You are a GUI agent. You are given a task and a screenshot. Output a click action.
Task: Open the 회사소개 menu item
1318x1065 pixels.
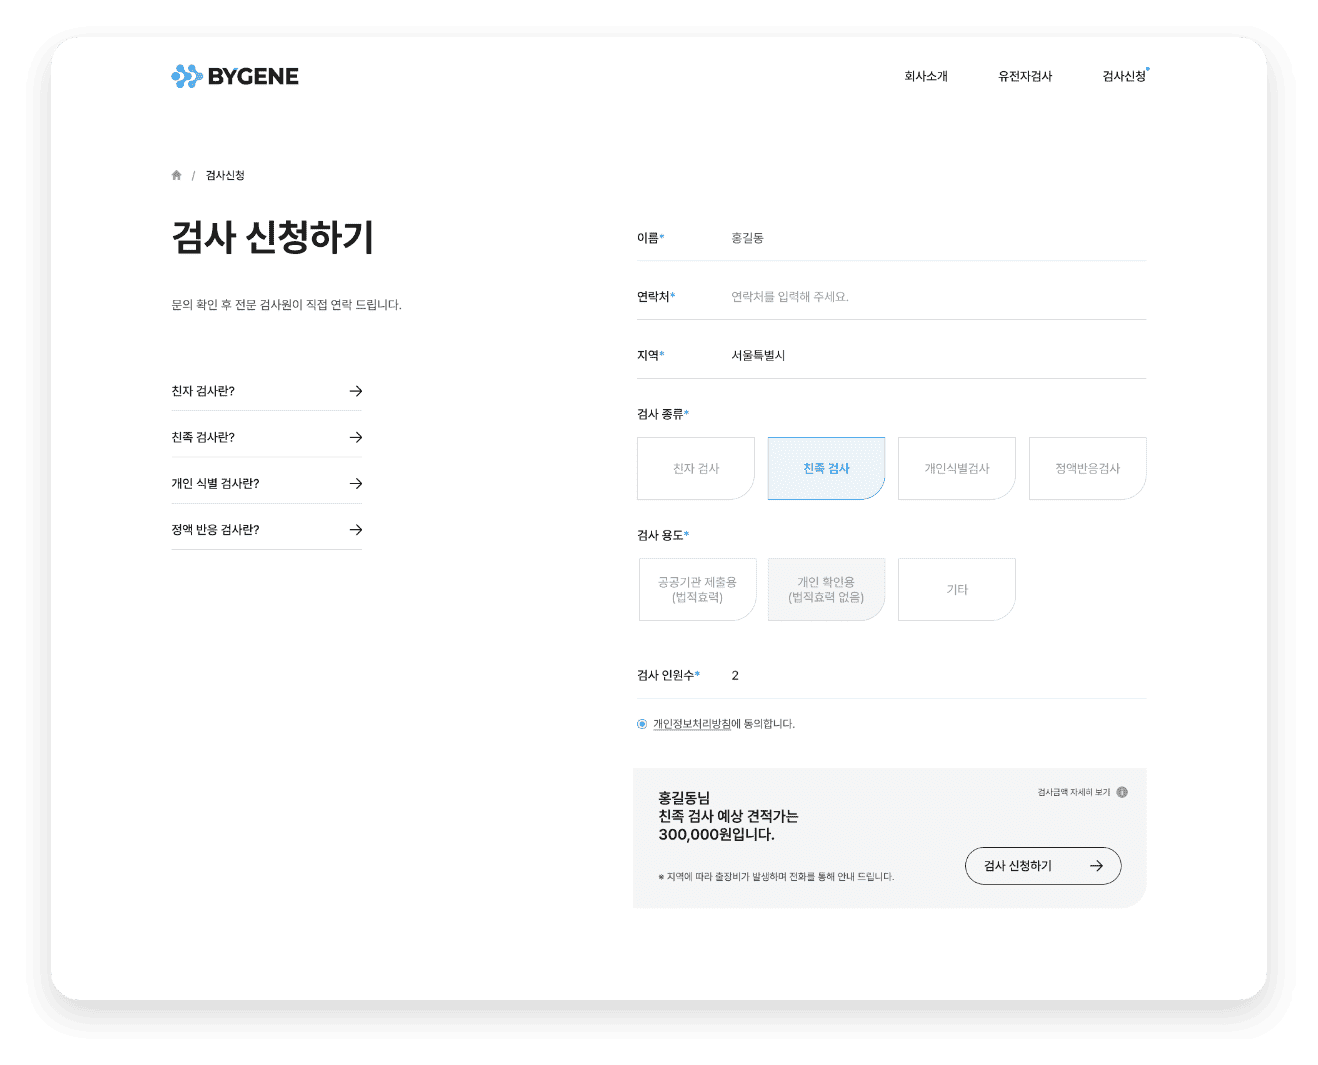click(926, 76)
